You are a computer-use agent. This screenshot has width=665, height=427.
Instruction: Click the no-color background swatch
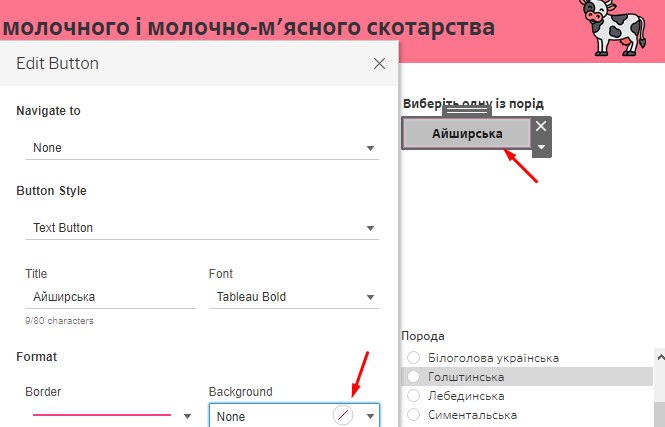click(x=343, y=416)
